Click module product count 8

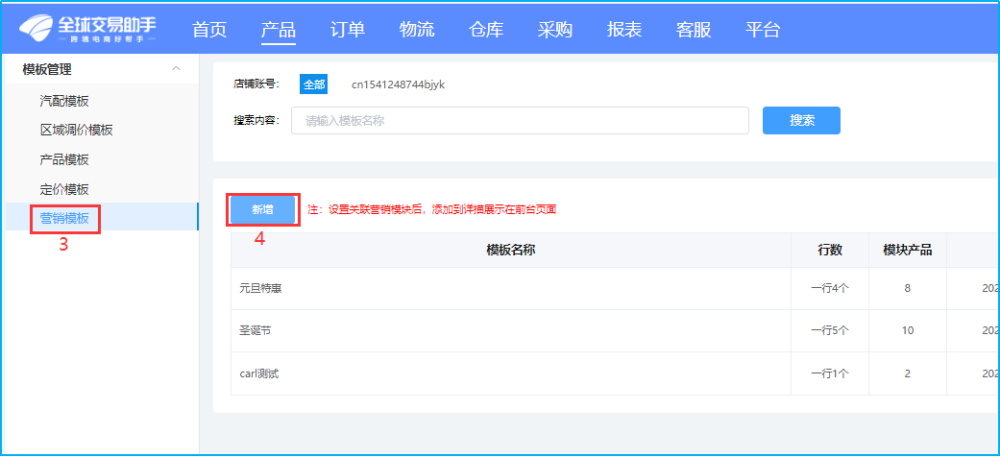tap(908, 288)
